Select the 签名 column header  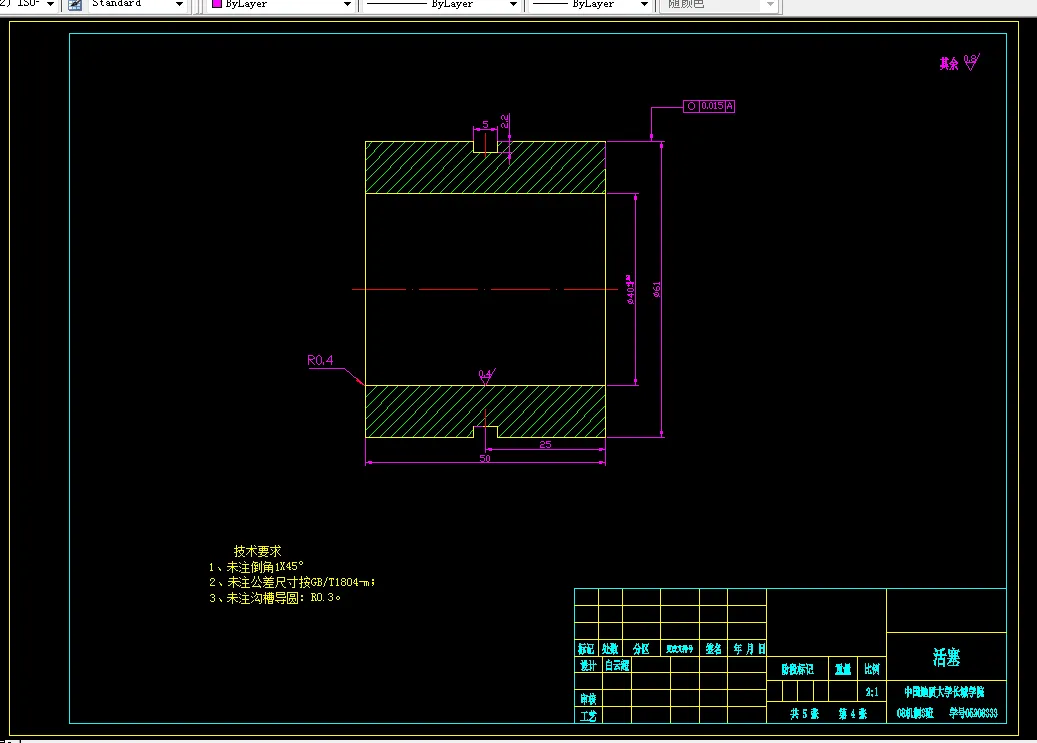point(714,649)
